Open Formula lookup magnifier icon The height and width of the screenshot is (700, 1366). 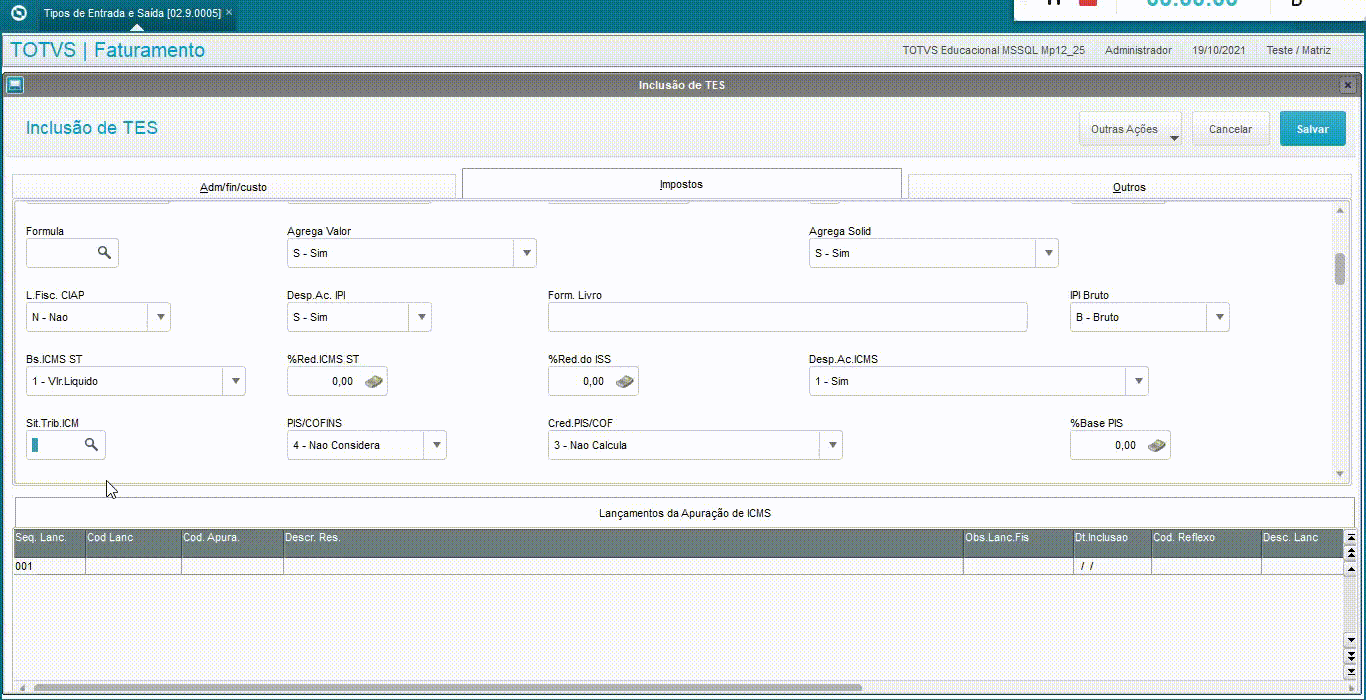click(104, 253)
